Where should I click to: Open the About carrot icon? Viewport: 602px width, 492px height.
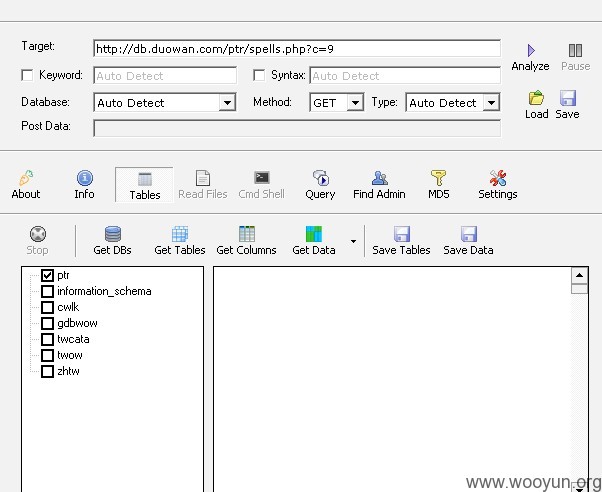(x=26, y=178)
